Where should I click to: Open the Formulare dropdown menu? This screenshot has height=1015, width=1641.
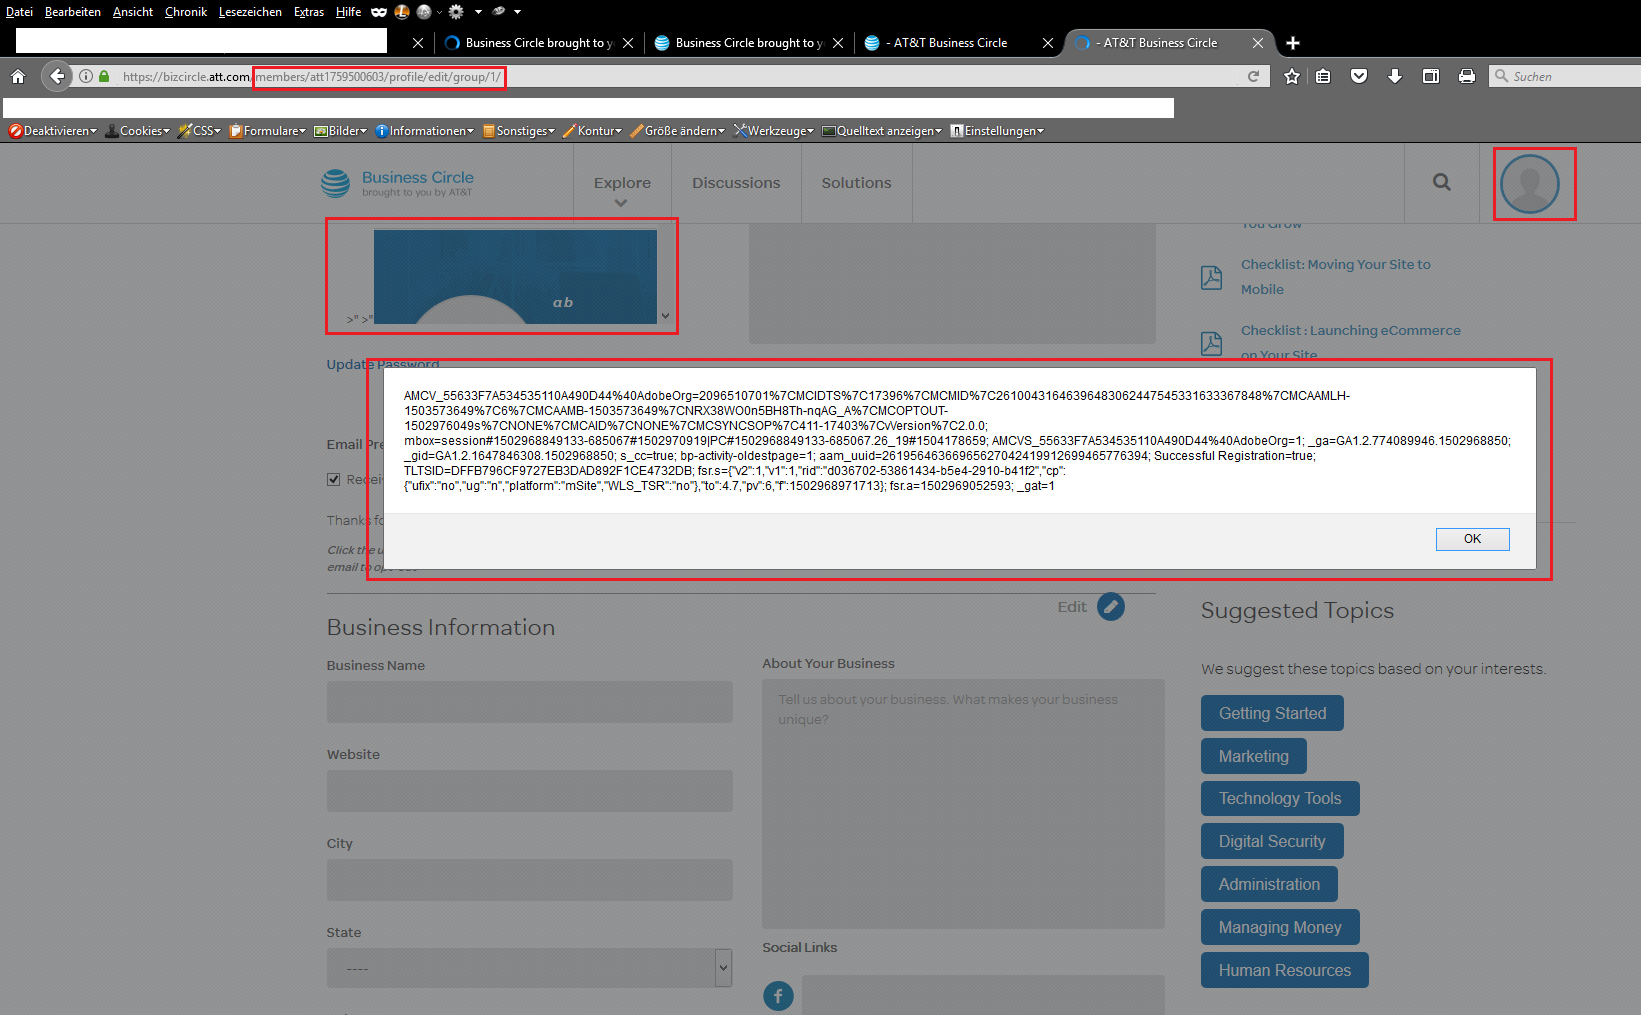click(x=268, y=131)
